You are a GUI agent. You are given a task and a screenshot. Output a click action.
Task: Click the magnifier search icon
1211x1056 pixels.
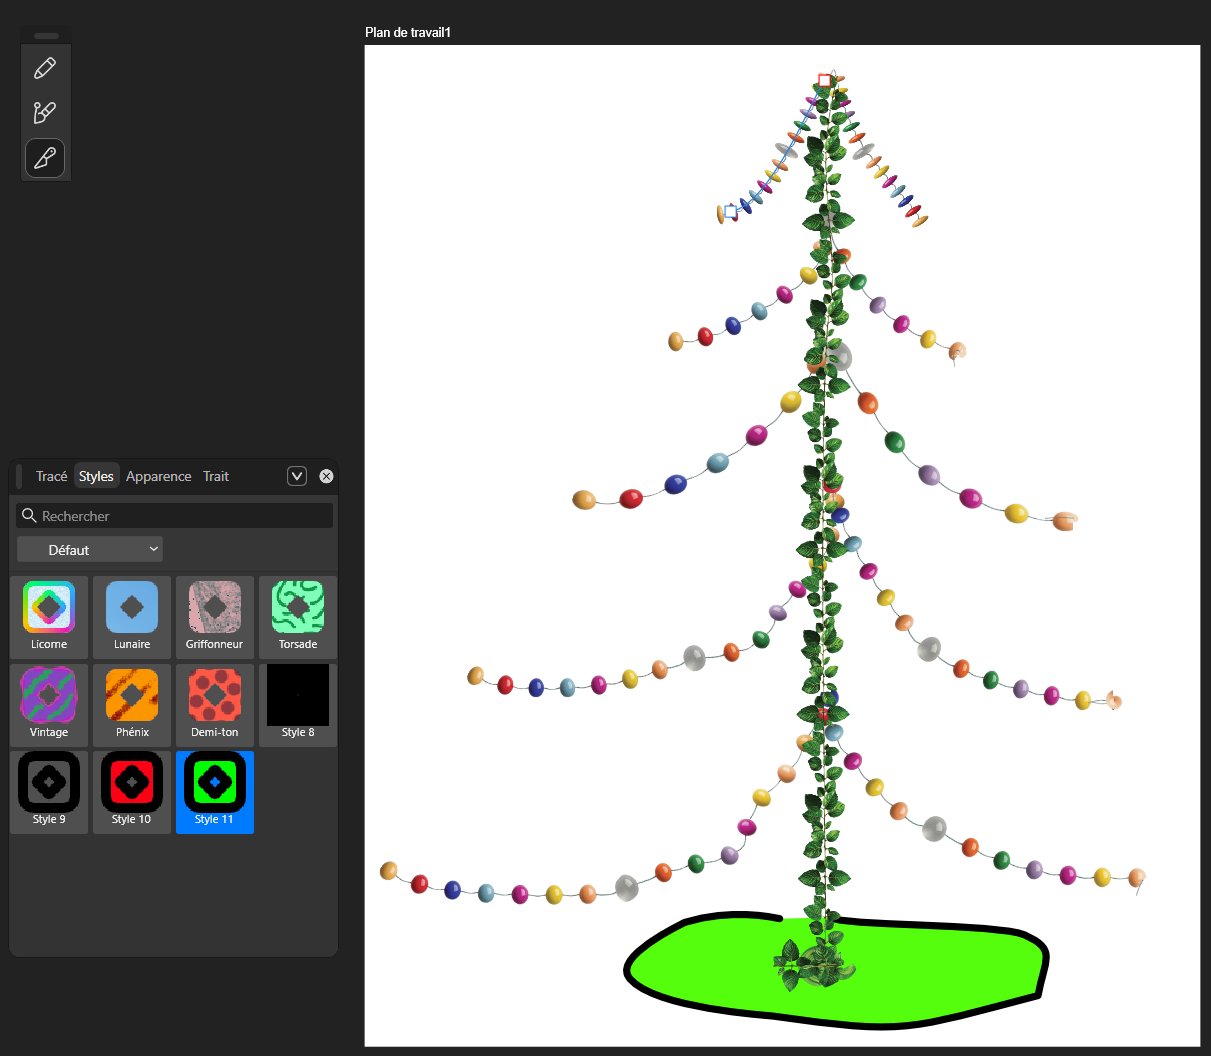pyautogui.click(x=29, y=516)
